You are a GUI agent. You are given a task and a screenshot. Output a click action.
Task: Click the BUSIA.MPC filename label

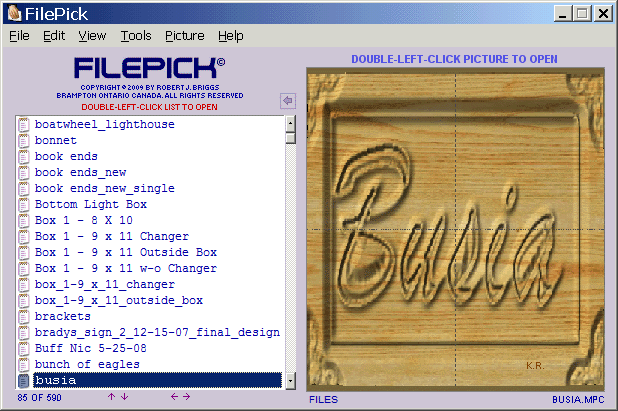(578, 400)
